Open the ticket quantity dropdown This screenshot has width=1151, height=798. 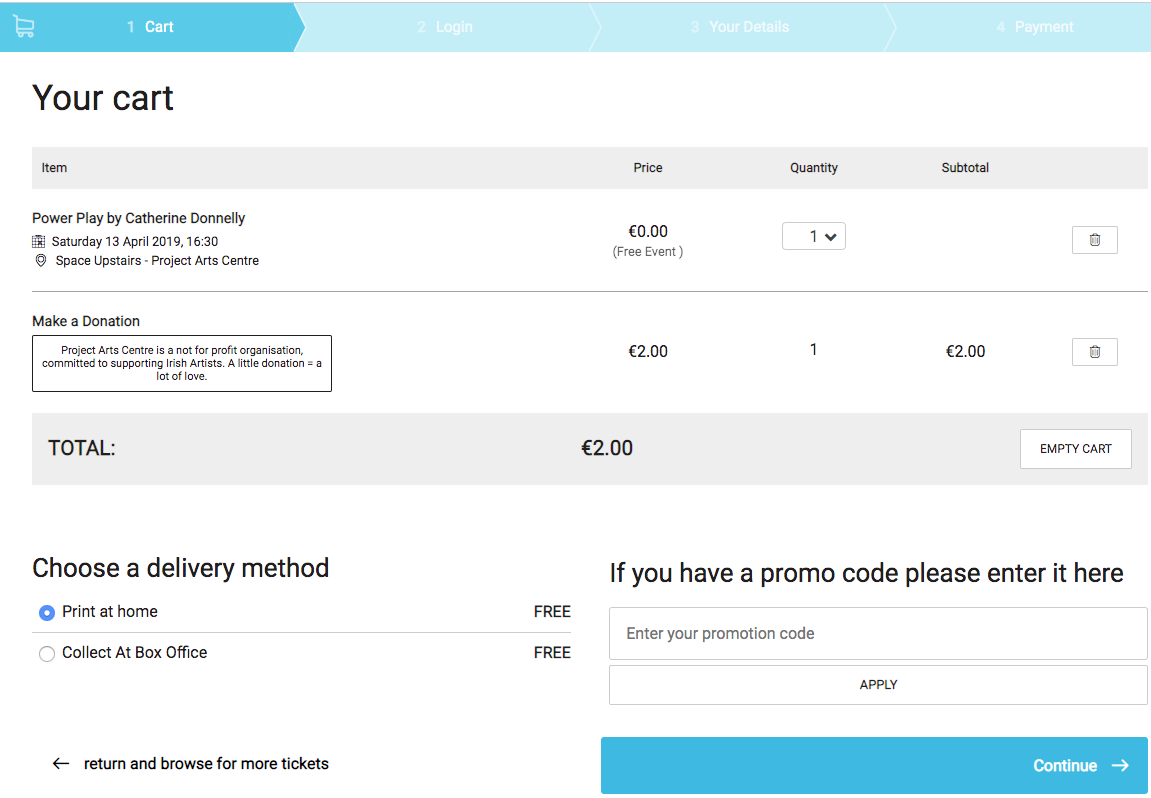[813, 236]
